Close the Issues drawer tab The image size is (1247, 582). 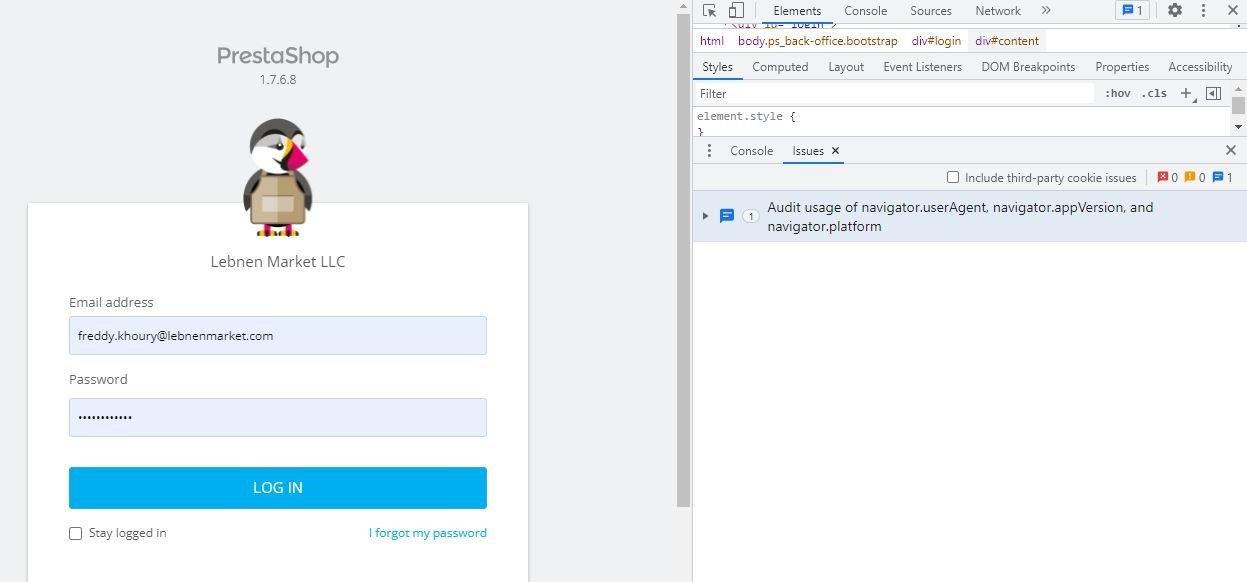click(836, 151)
